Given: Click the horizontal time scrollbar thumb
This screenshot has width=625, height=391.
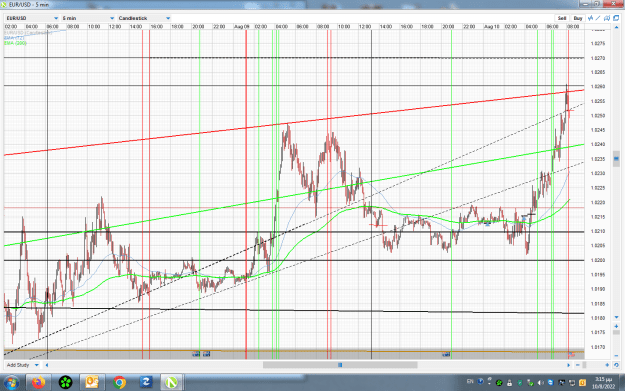Looking at the screenshot, I should pos(340,365).
